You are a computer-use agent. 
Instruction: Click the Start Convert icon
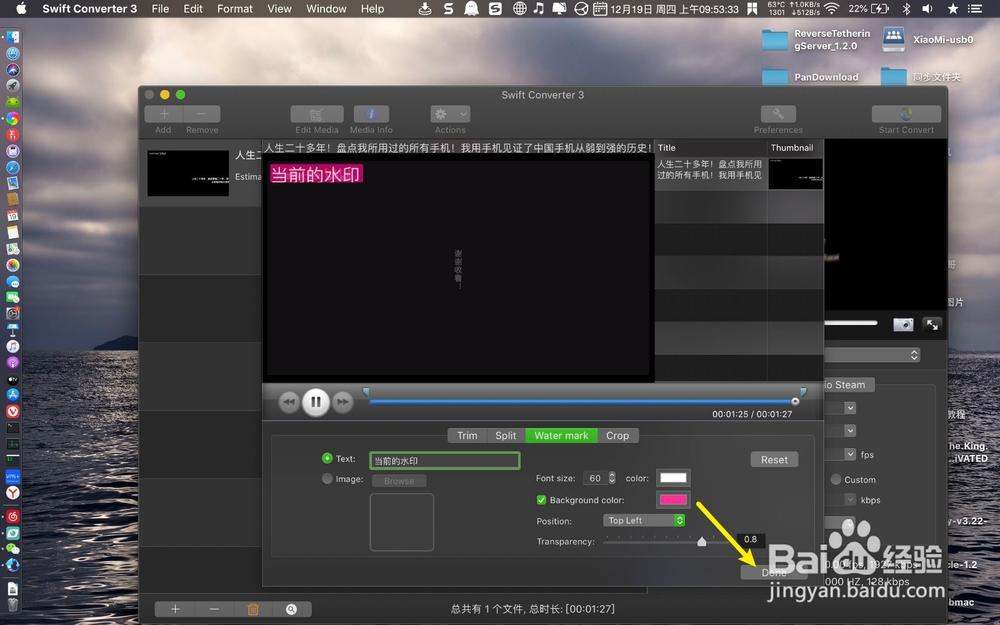(x=906, y=114)
